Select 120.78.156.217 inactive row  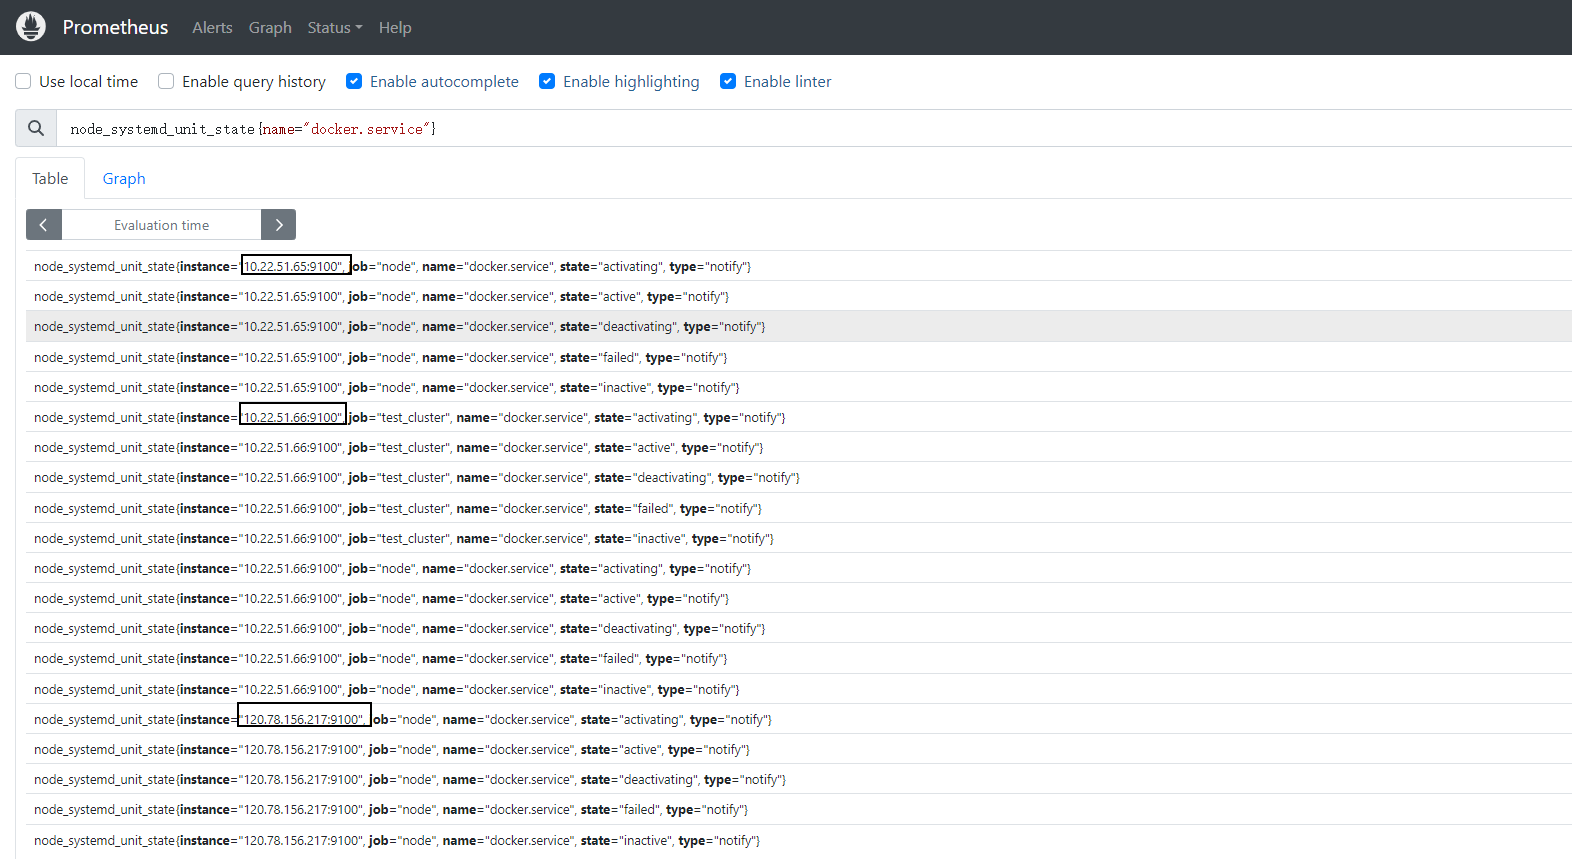799,840
